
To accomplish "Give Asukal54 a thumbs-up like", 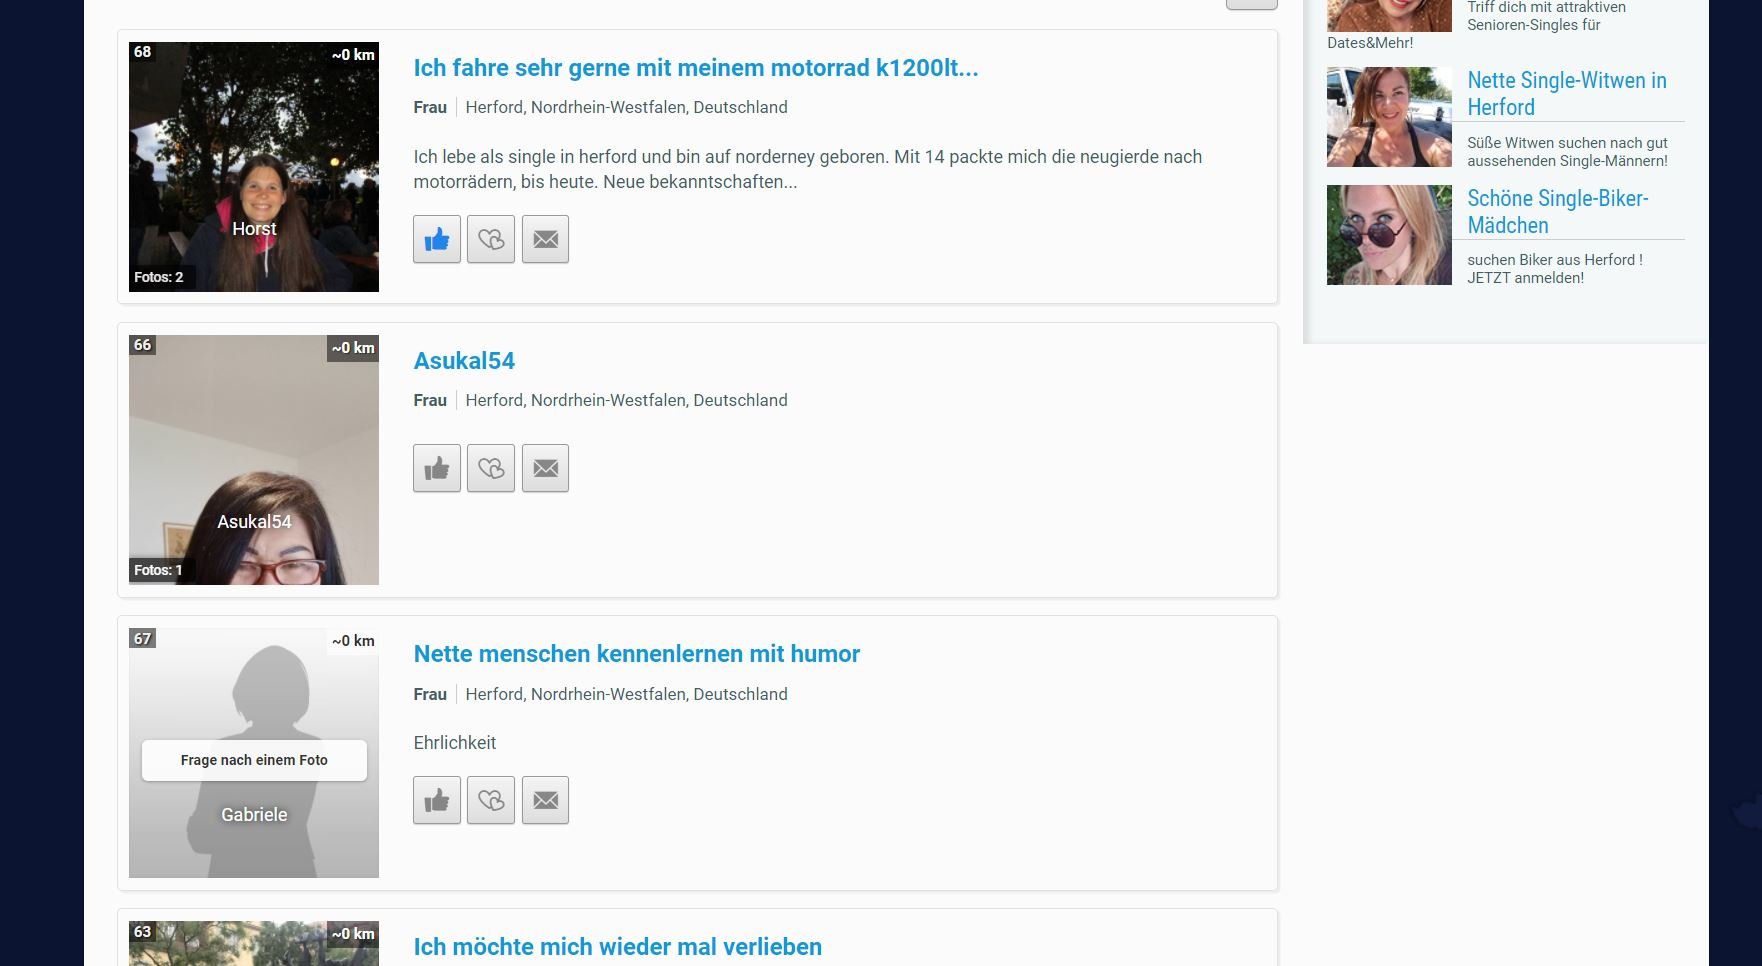I will 437,468.
